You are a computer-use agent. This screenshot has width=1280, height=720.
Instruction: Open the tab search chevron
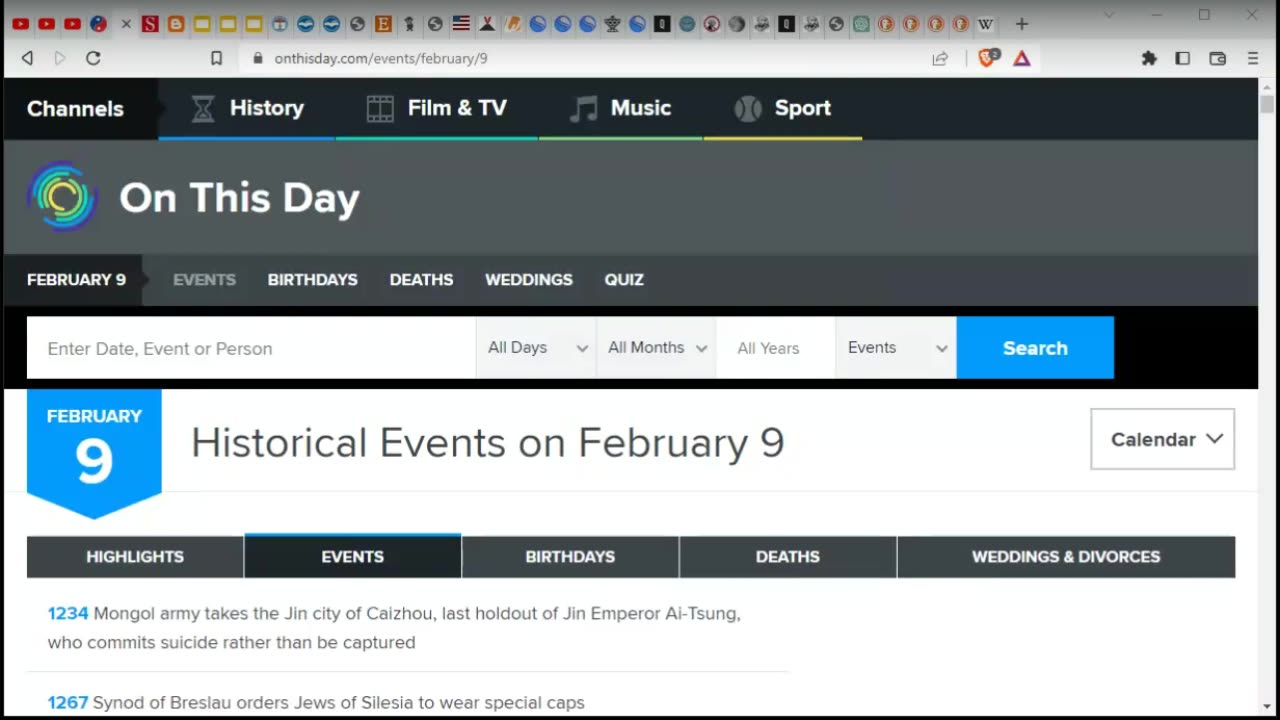click(1109, 15)
